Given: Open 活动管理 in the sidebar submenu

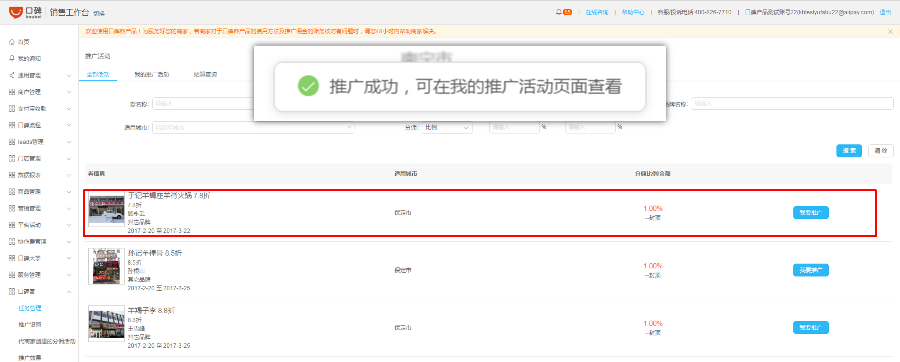Looking at the screenshot, I should (30, 308).
